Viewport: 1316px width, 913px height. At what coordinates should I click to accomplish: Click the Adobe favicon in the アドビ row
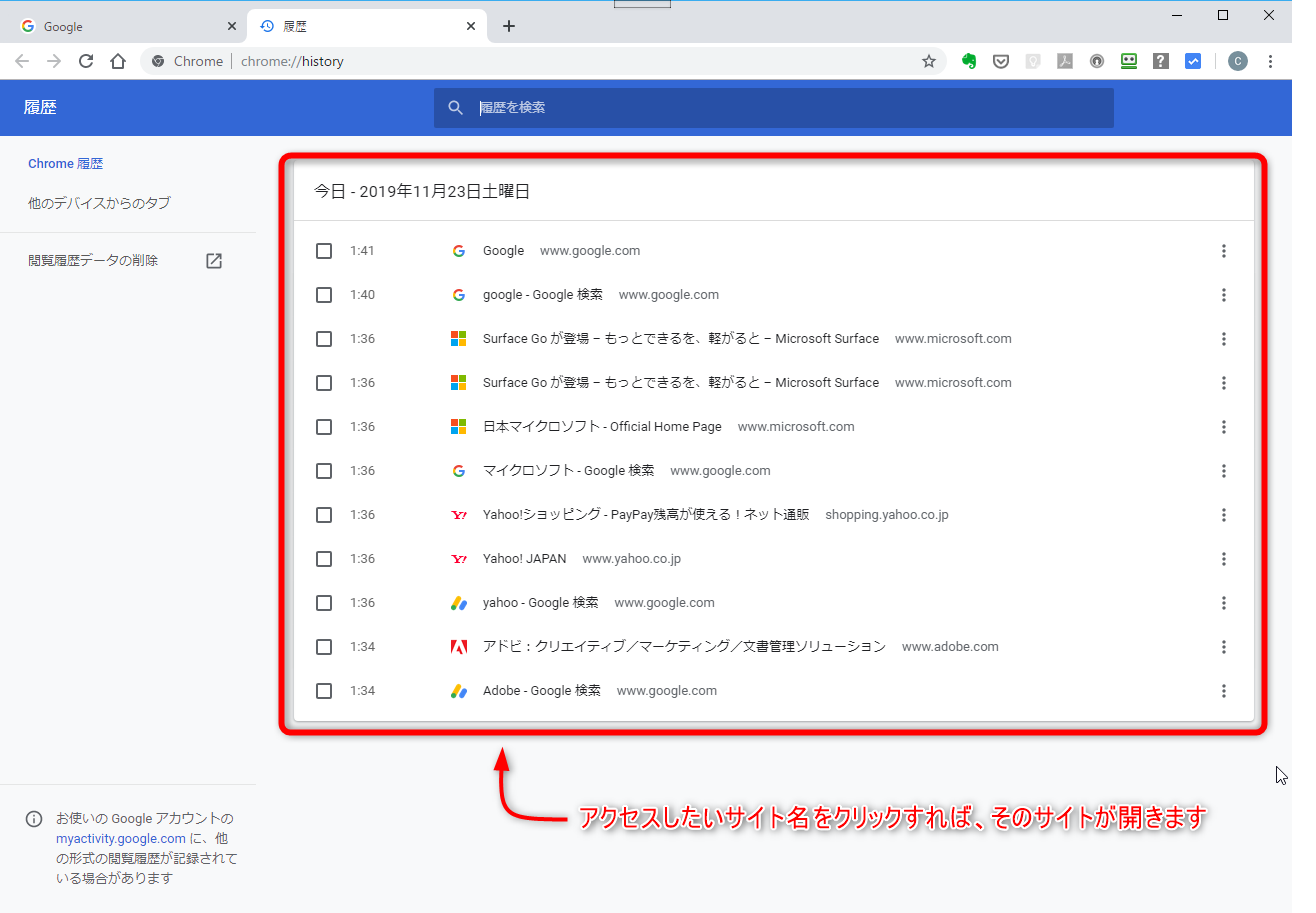[x=459, y=647]
